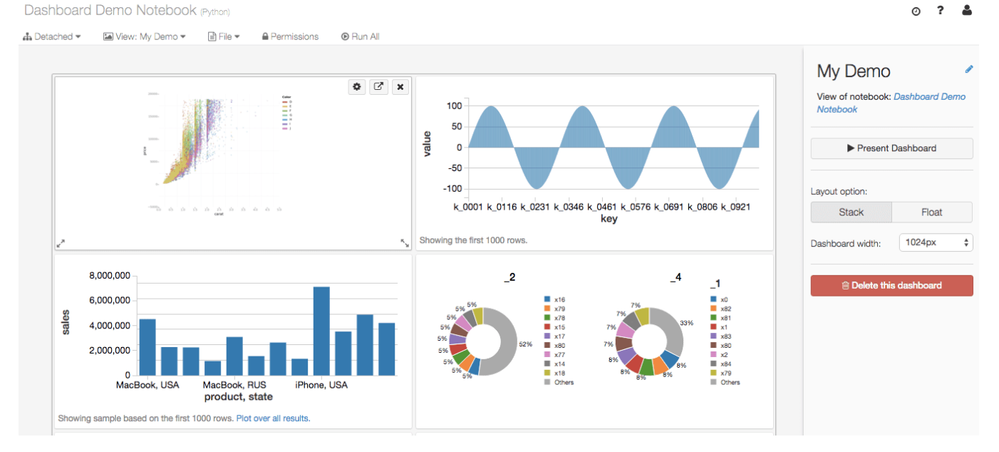Open the File menu
The width and height of the screenshot is (999, 452).
pos(223,37)
